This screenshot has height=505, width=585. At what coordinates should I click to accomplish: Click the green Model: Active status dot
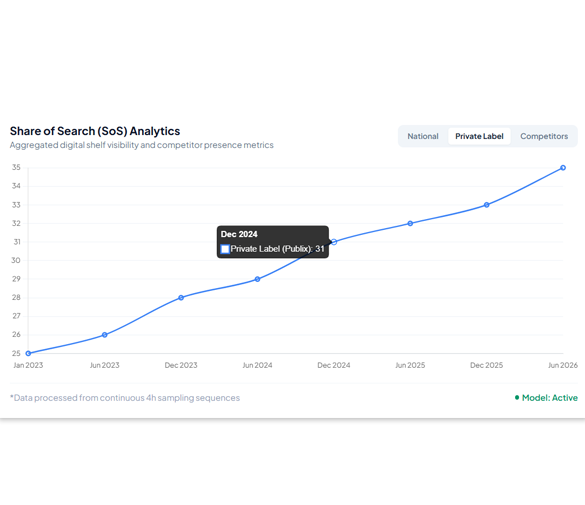(517, 398)
